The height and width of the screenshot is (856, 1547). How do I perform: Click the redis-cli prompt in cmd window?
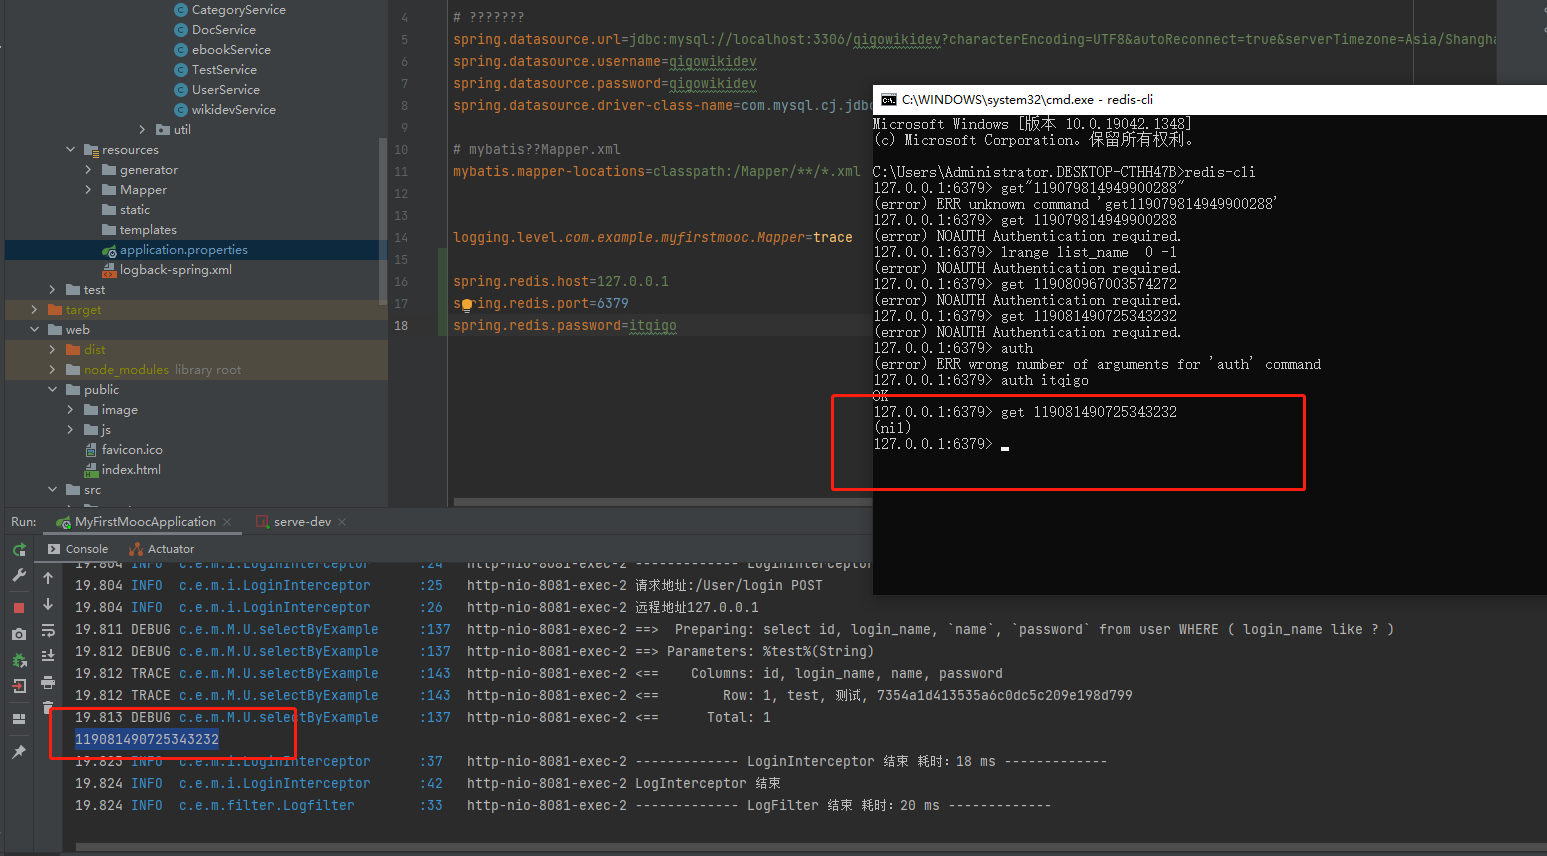tap(933, 444)
